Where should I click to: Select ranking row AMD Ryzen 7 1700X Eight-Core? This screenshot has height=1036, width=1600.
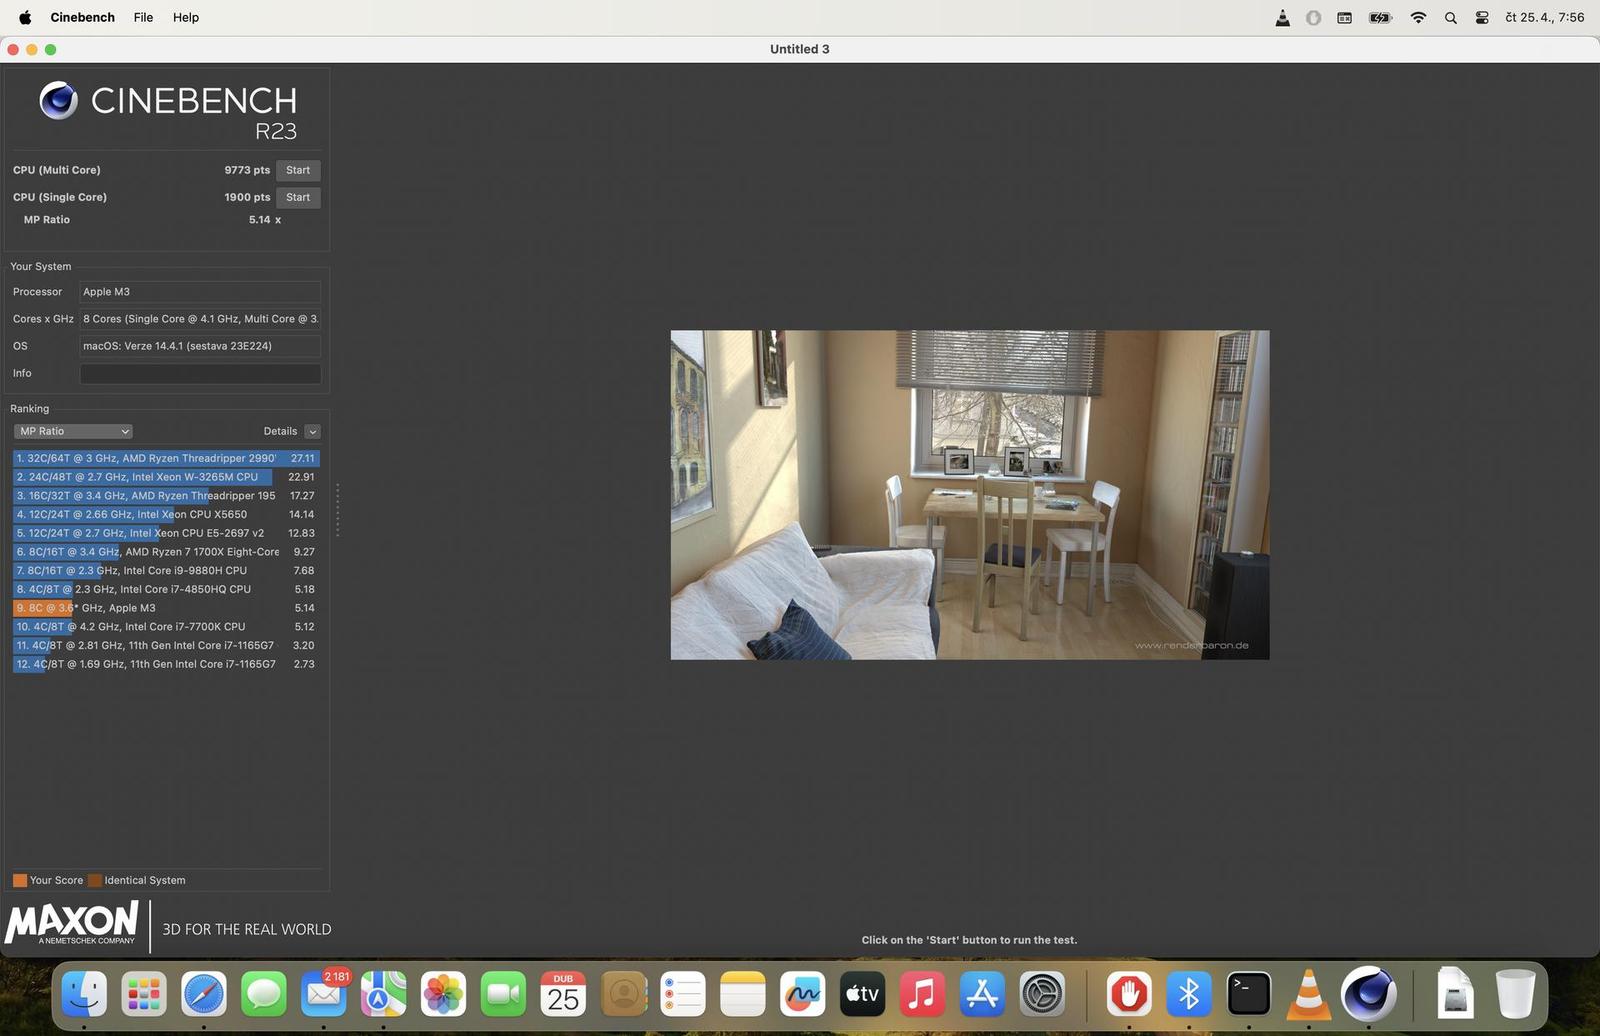pyautogui.click(x=166, y=552)
